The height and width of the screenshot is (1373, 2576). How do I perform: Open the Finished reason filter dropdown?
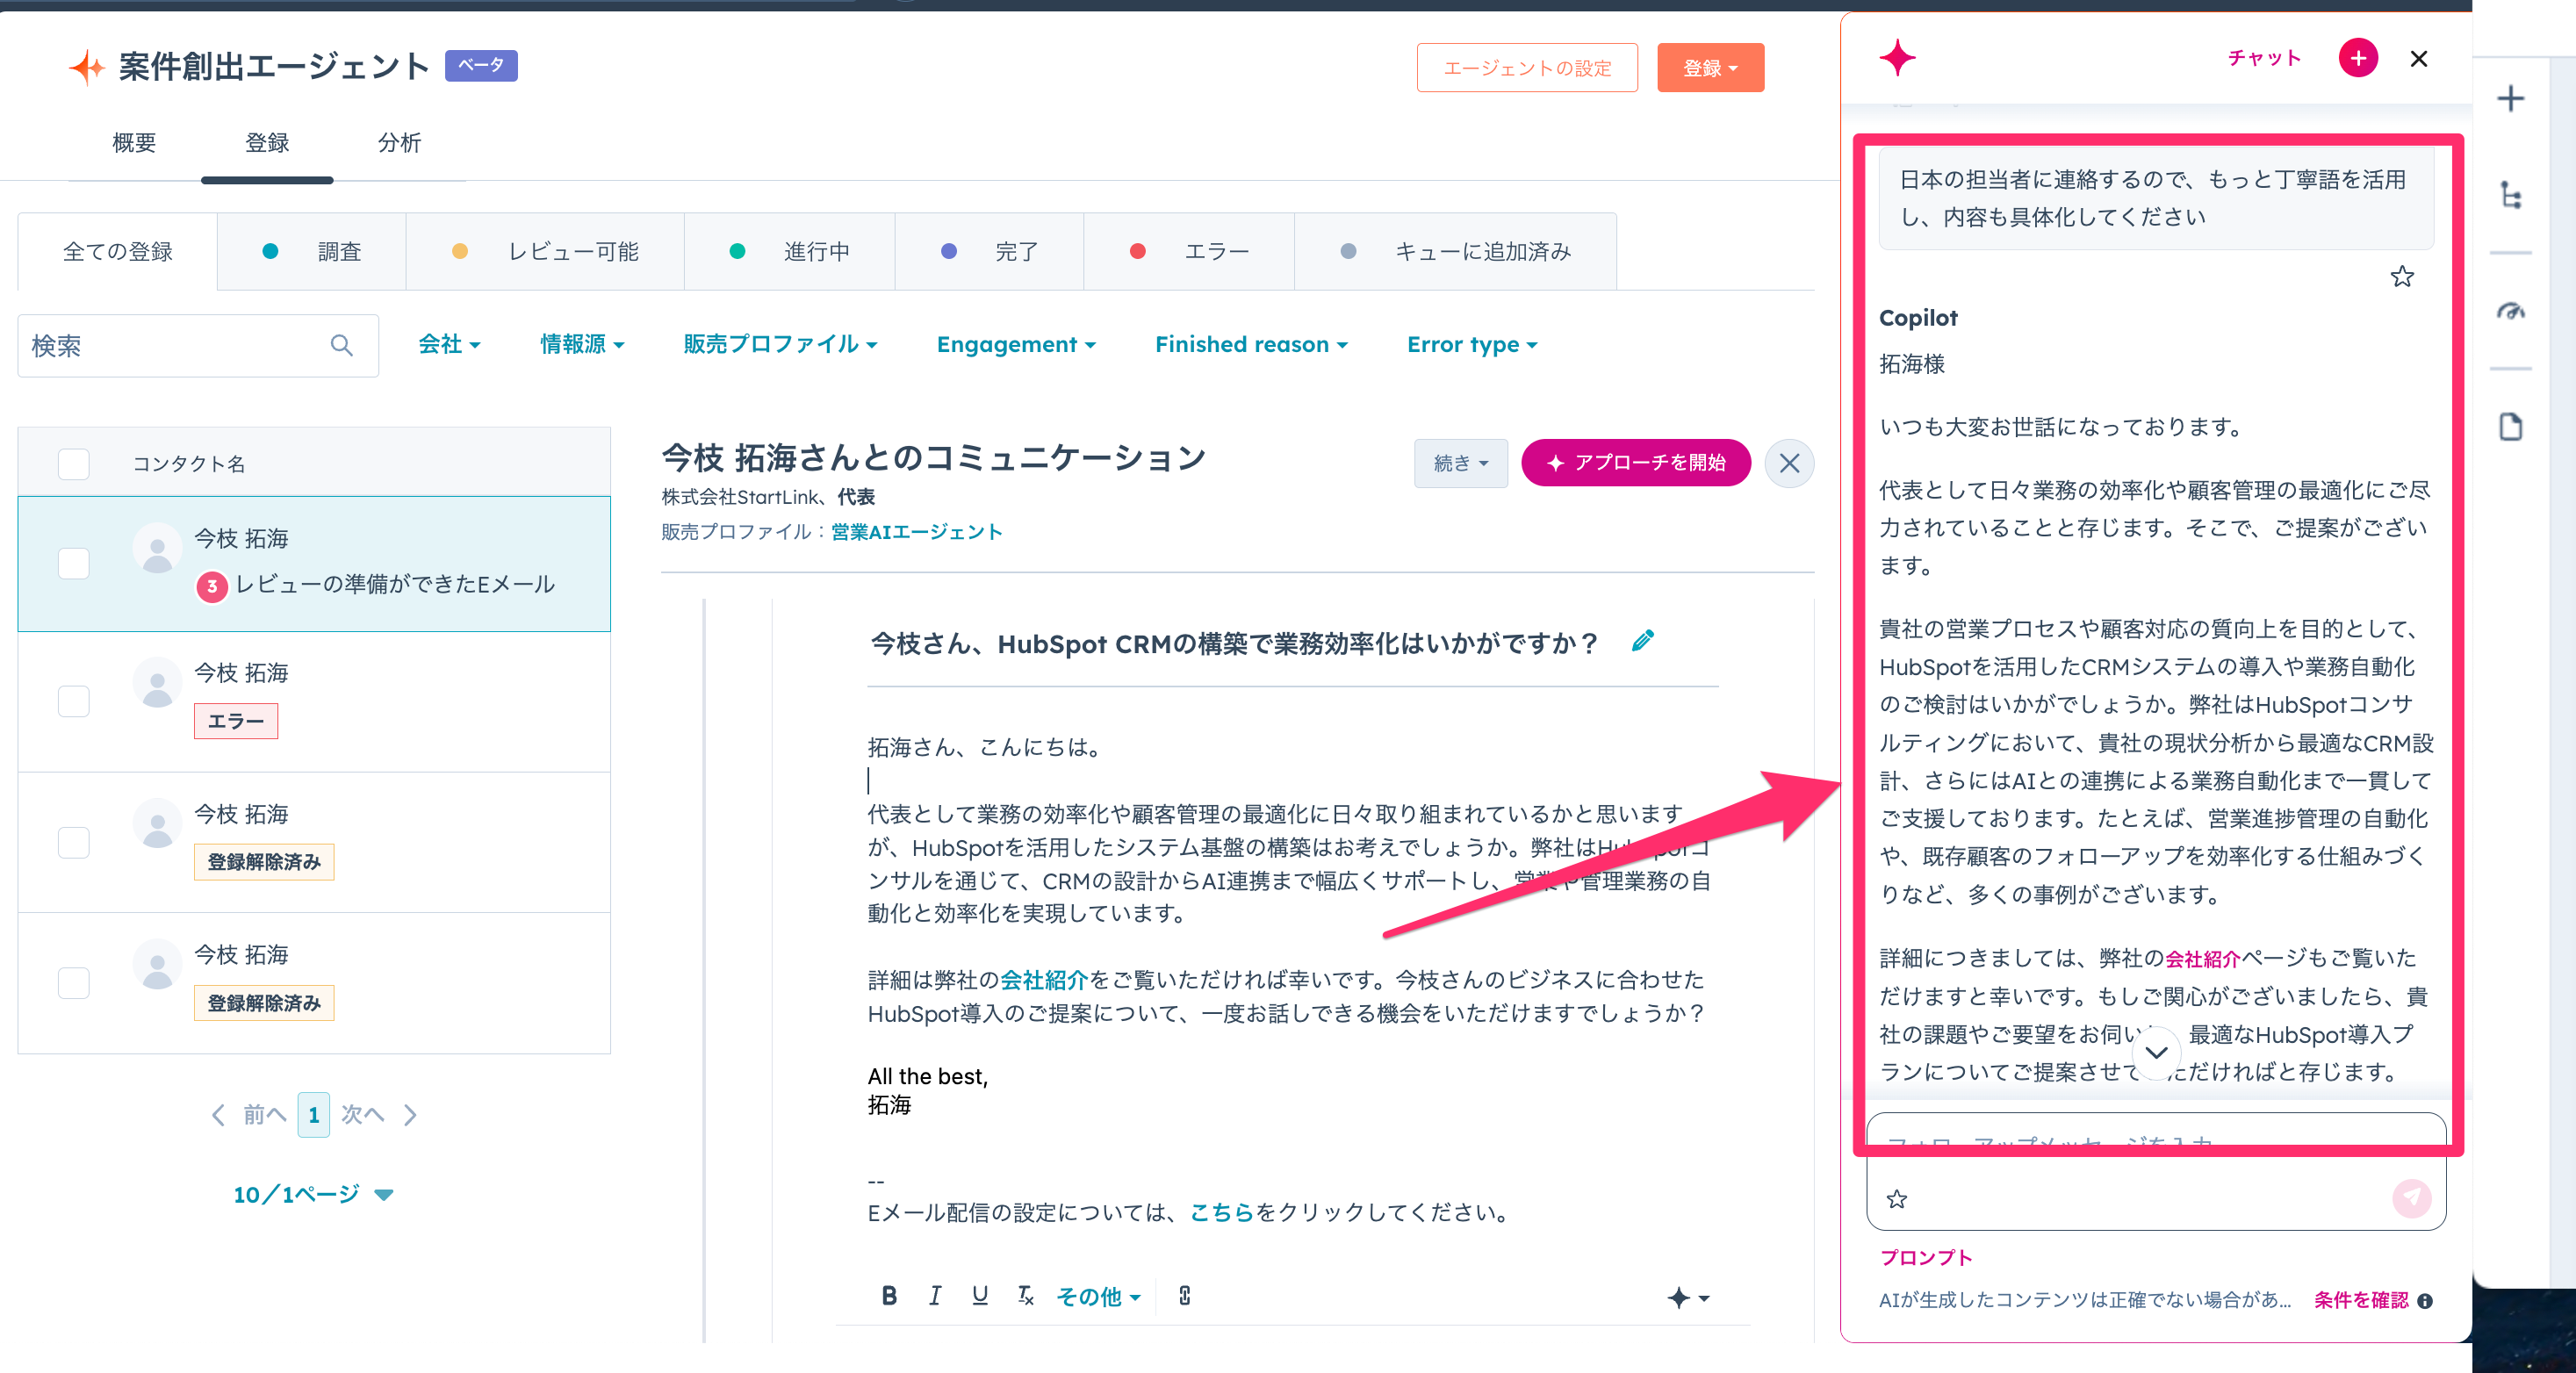pos(1250,345)
